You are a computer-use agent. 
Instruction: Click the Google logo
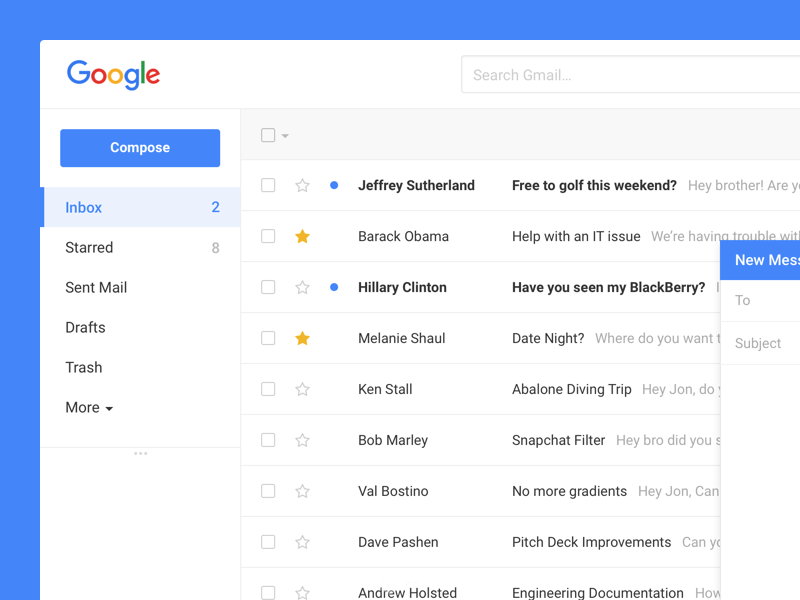point(113,75)
